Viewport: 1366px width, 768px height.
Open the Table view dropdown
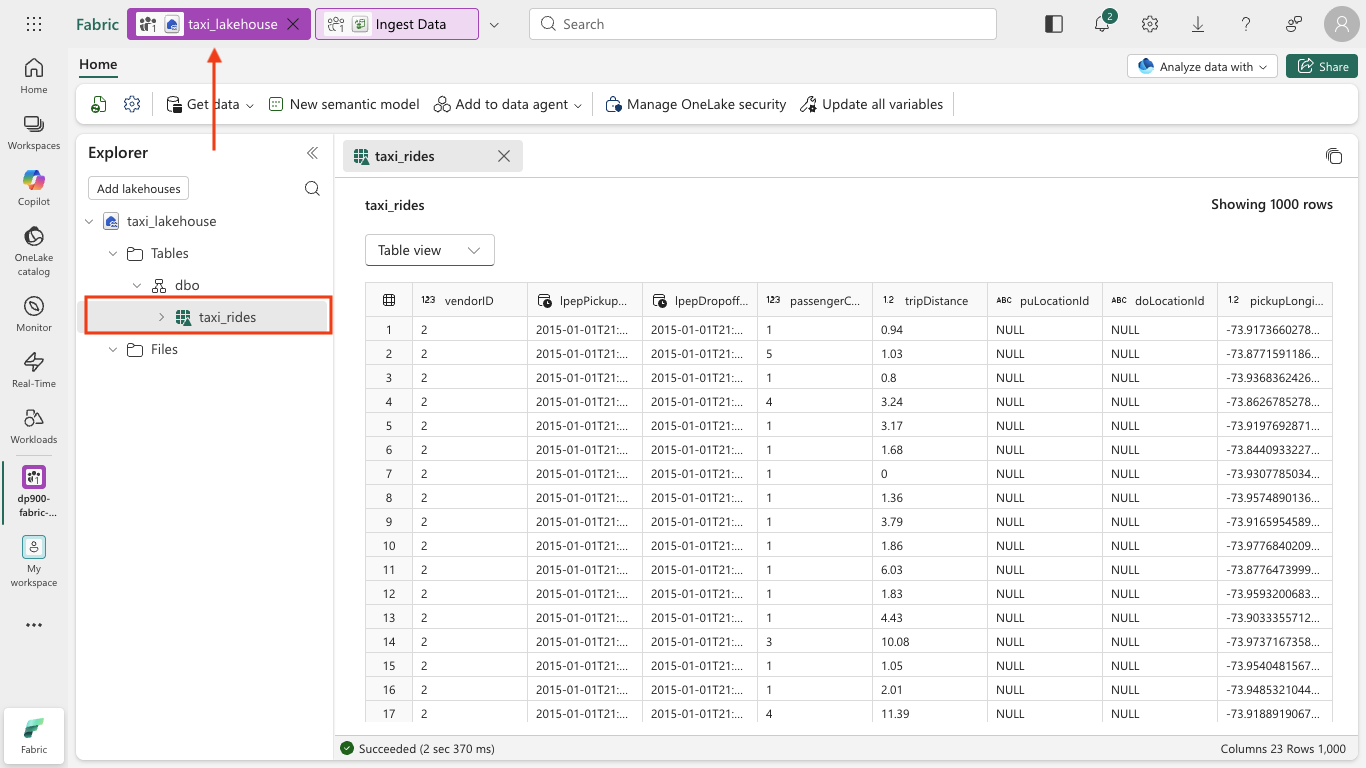click(x=430, y=250)
